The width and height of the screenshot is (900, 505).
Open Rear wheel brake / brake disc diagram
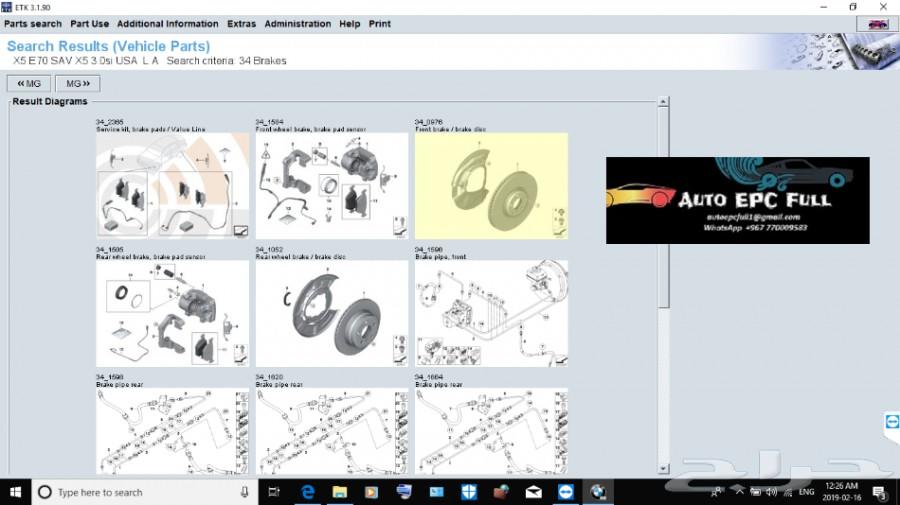332,313
